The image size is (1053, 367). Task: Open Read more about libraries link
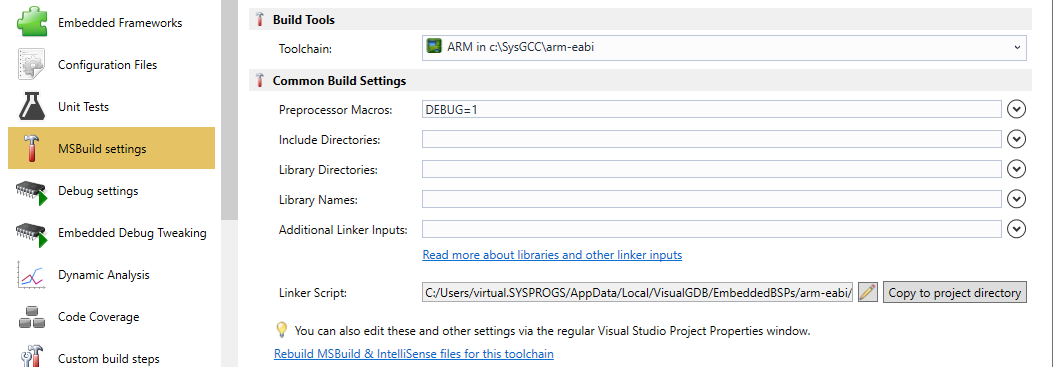[552, 255]
